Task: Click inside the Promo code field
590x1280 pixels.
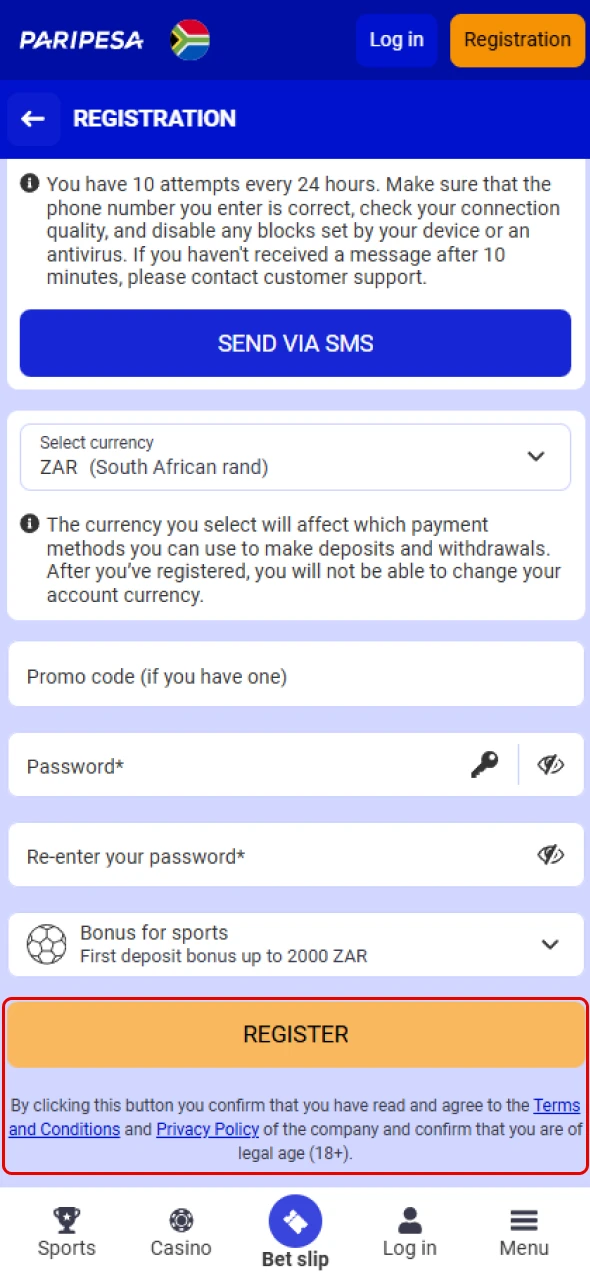Action: 295,676
